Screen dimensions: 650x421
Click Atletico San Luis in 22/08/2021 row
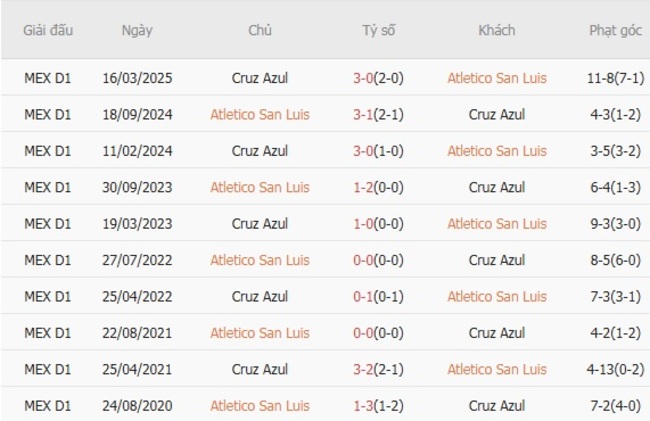tap(260, 333)
